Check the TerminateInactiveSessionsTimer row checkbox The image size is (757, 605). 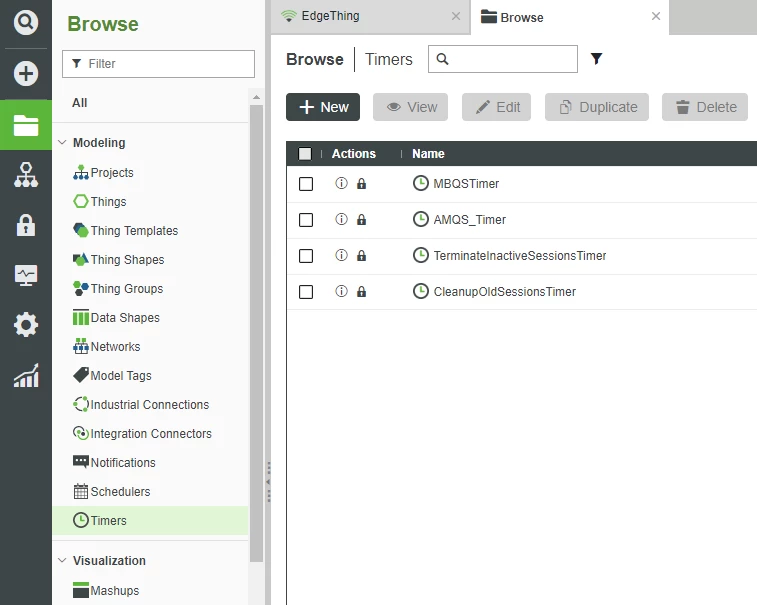306,256
